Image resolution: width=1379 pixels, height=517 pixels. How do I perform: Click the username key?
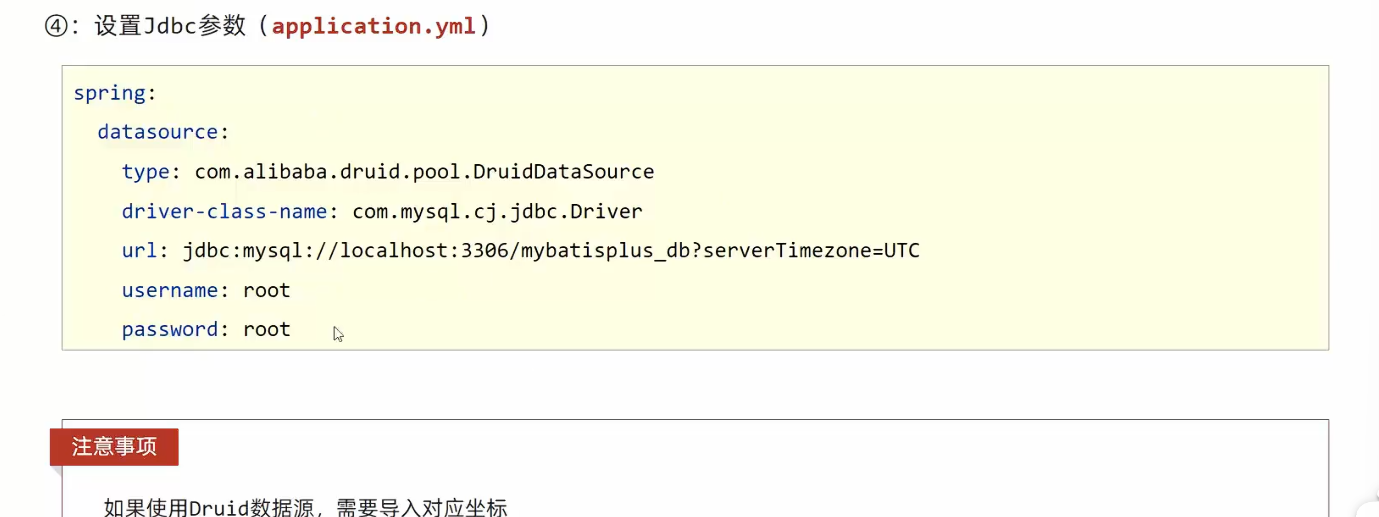point(170,291)
